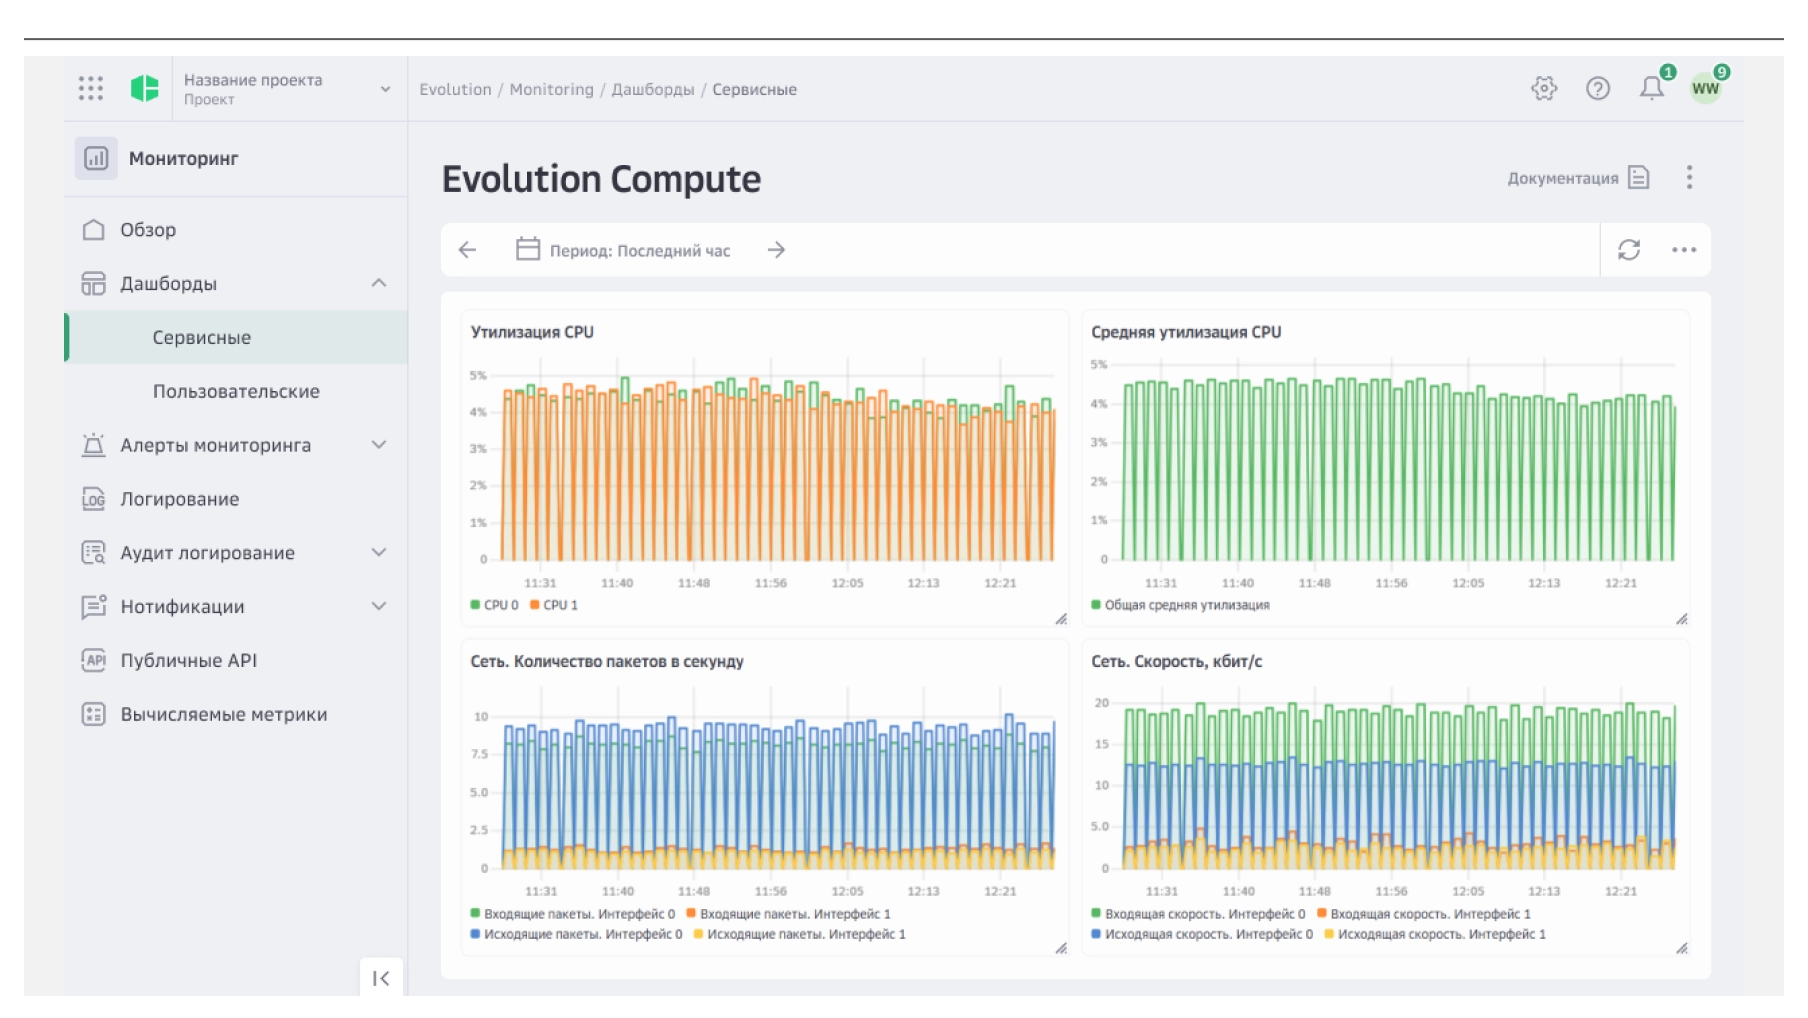
Task: Select the Сервисные dashboards item
Action: (x=236, y=337)
